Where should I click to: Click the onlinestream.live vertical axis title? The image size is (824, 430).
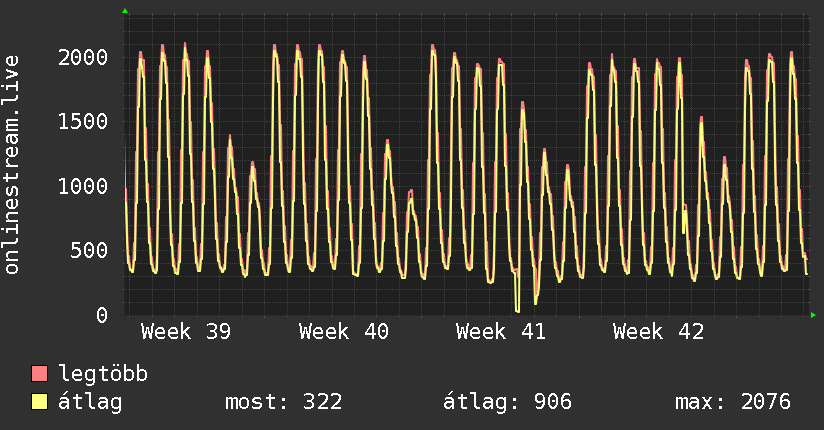click(x=13, y=163)
